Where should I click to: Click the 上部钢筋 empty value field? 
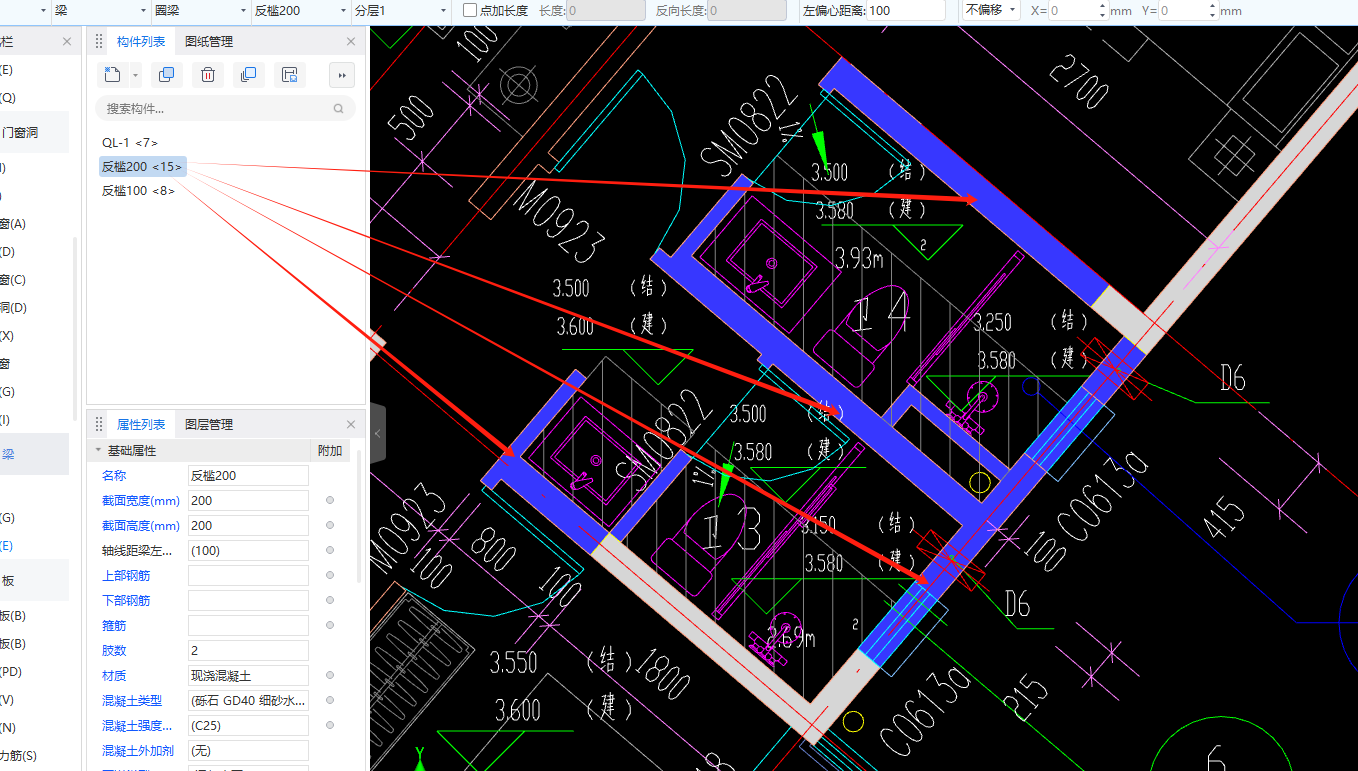(248, 576)
